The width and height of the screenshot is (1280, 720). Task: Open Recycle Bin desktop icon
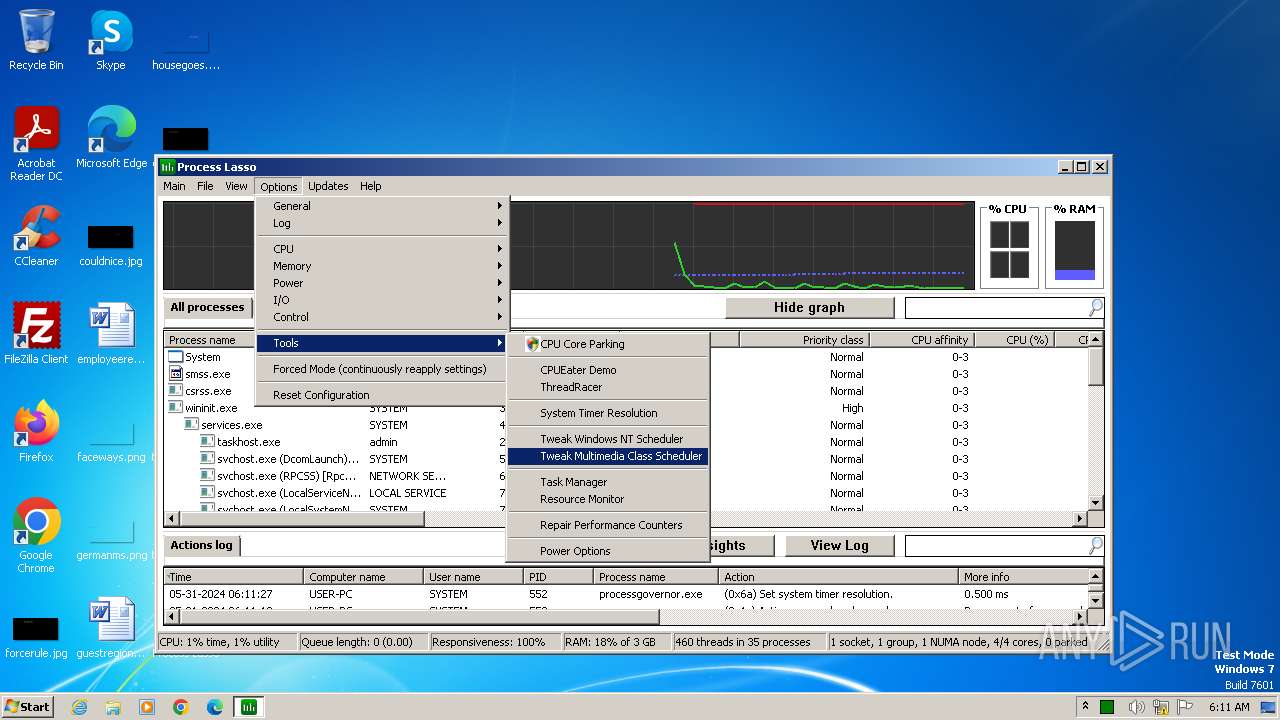click(36, 40)
